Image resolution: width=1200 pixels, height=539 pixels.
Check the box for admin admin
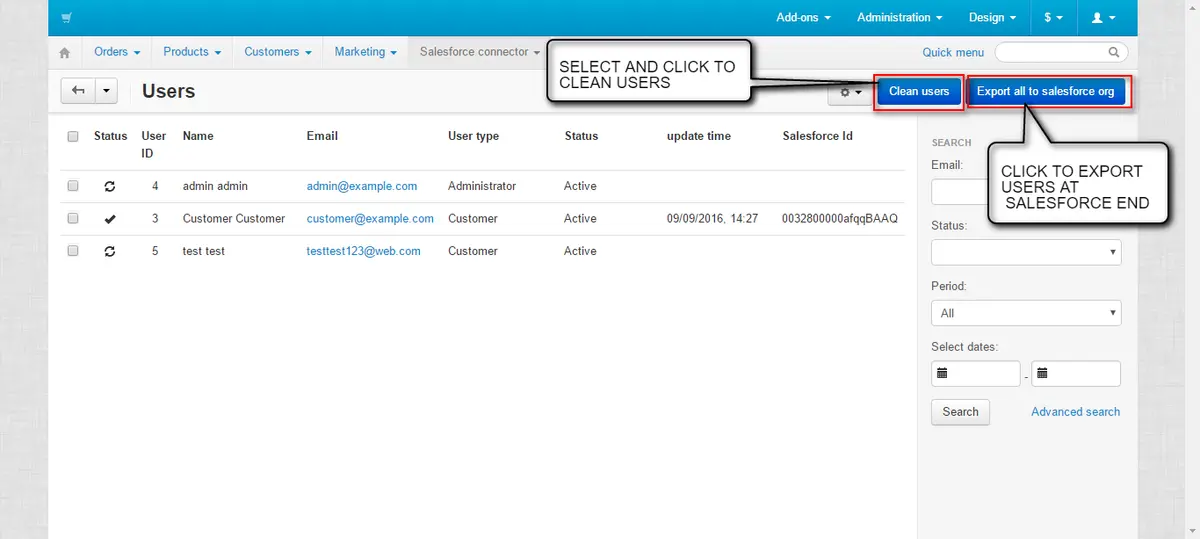point(73,186)
